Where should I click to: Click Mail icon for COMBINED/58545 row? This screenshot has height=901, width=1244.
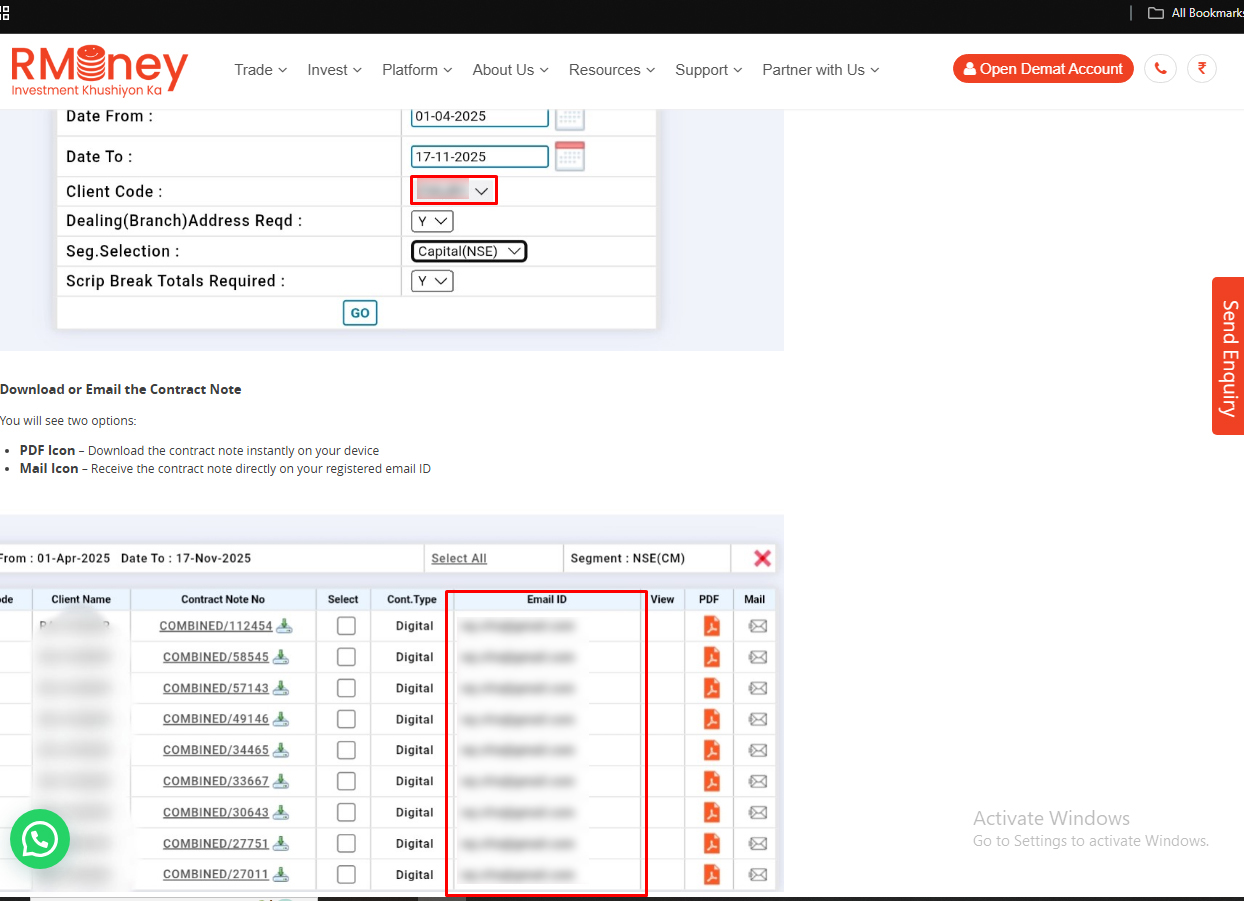(x=758, y=657)
